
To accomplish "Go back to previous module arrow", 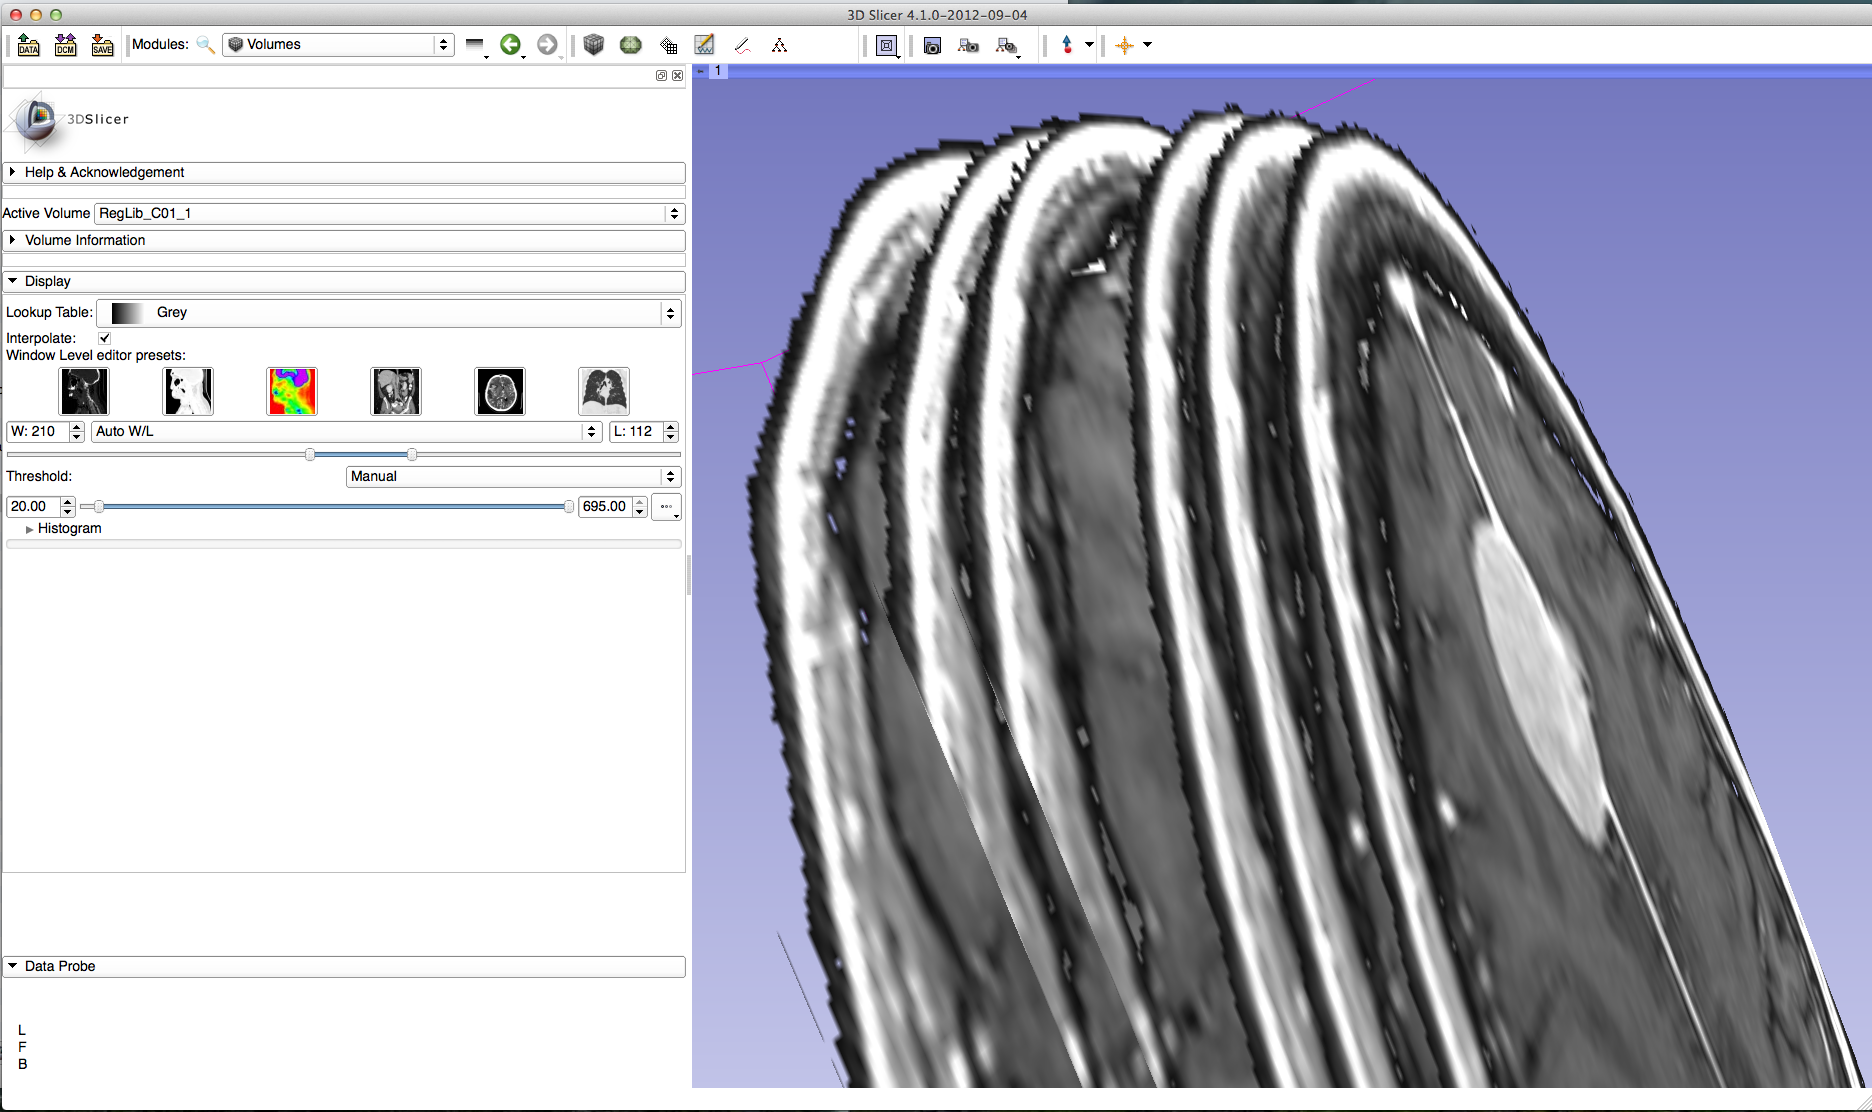I will [510, 45].
